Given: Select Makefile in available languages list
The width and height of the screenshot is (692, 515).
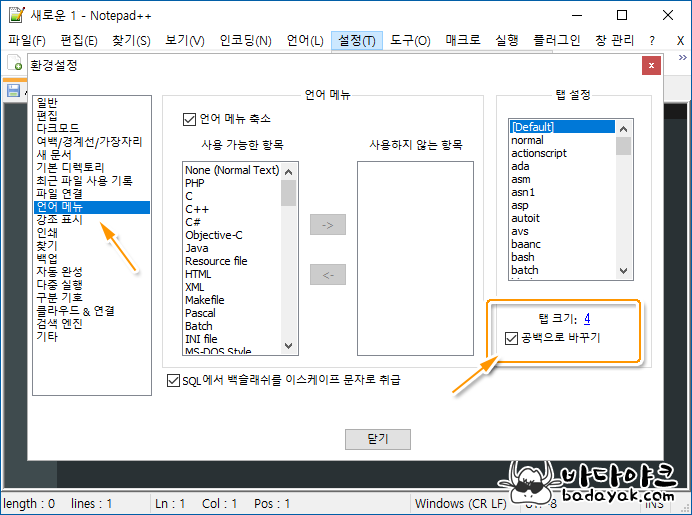Looking at the screenshot, I should [x=232, y=300].
